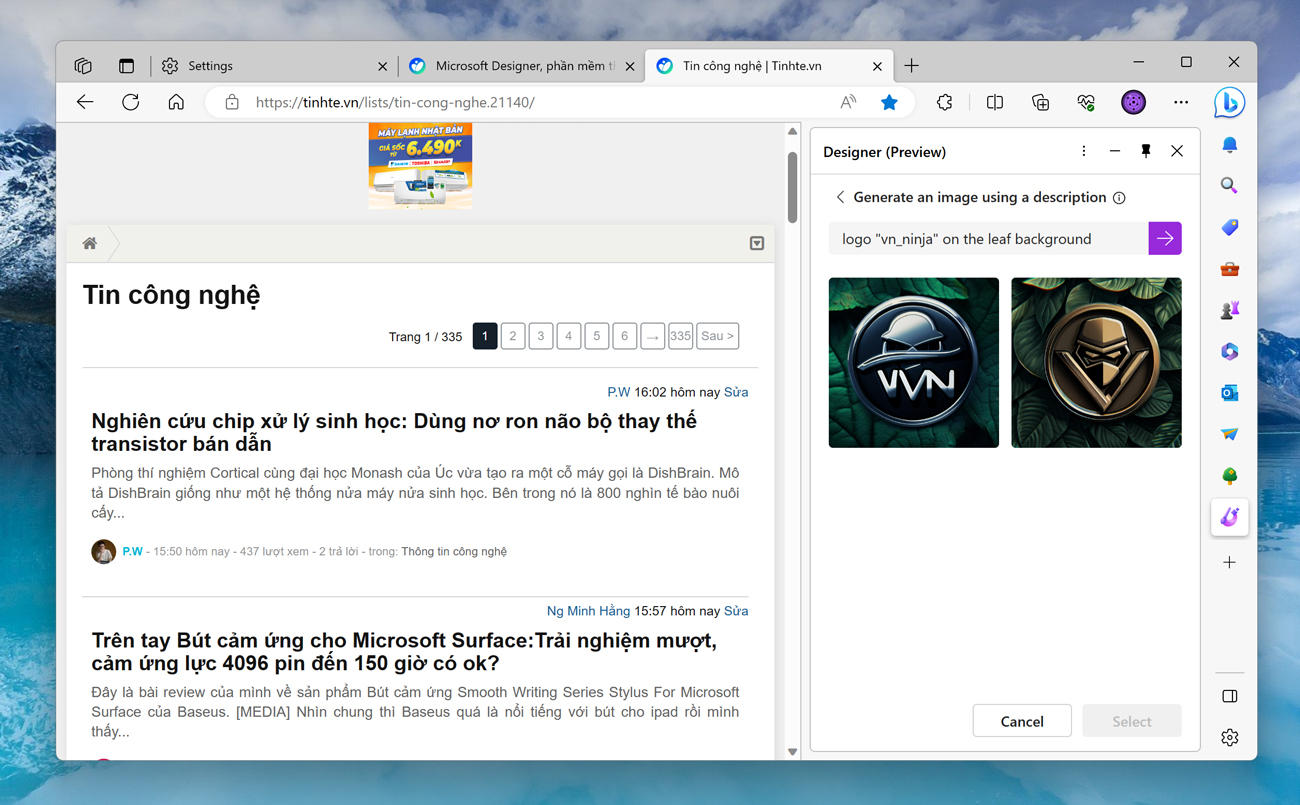Close the Designer panel

tap(1177, 151)
